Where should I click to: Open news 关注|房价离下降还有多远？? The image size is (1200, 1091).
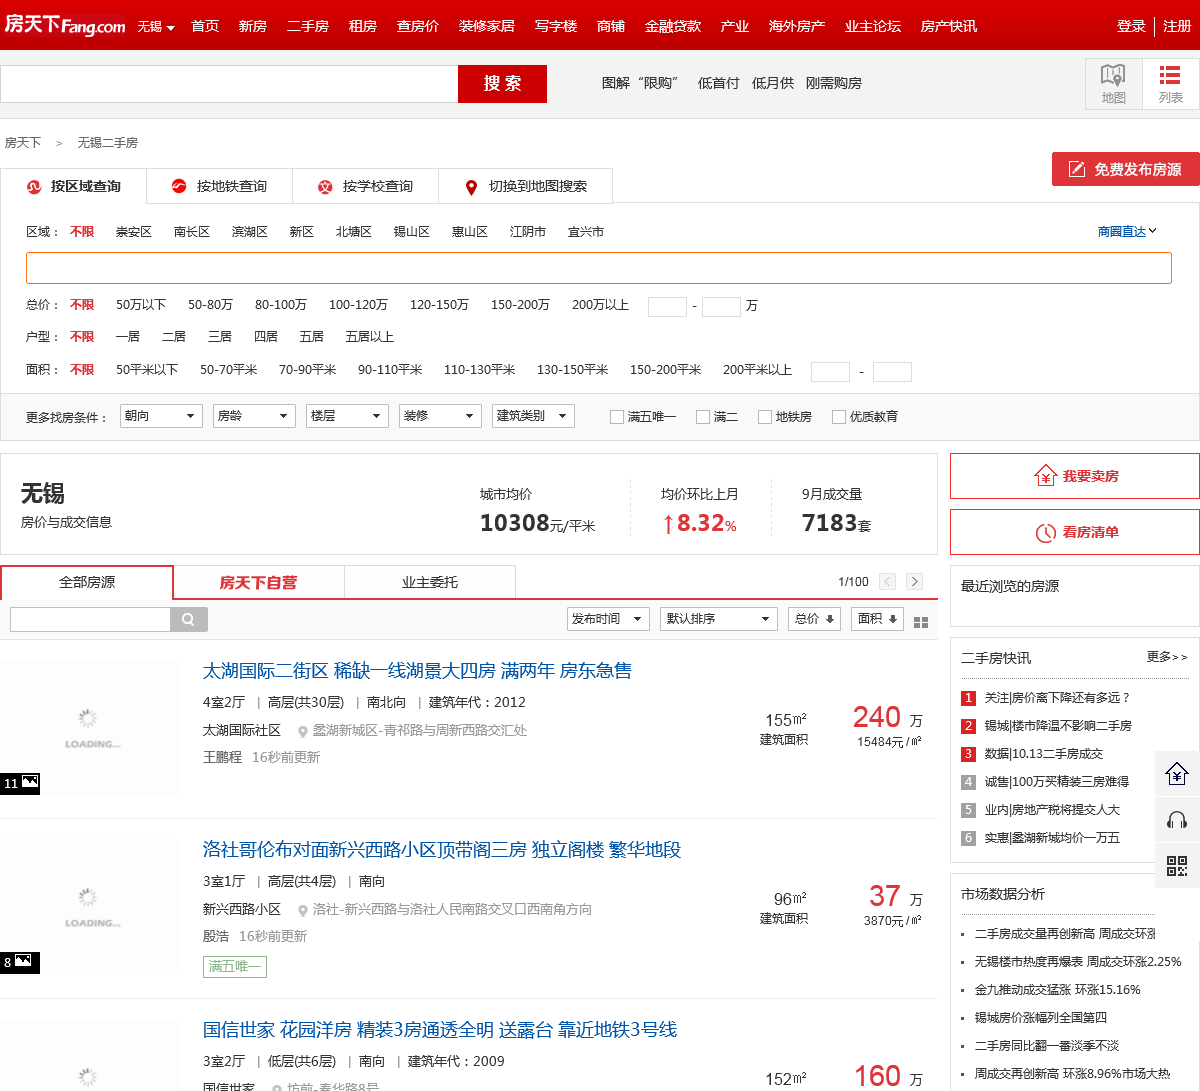pos(1057,698)
